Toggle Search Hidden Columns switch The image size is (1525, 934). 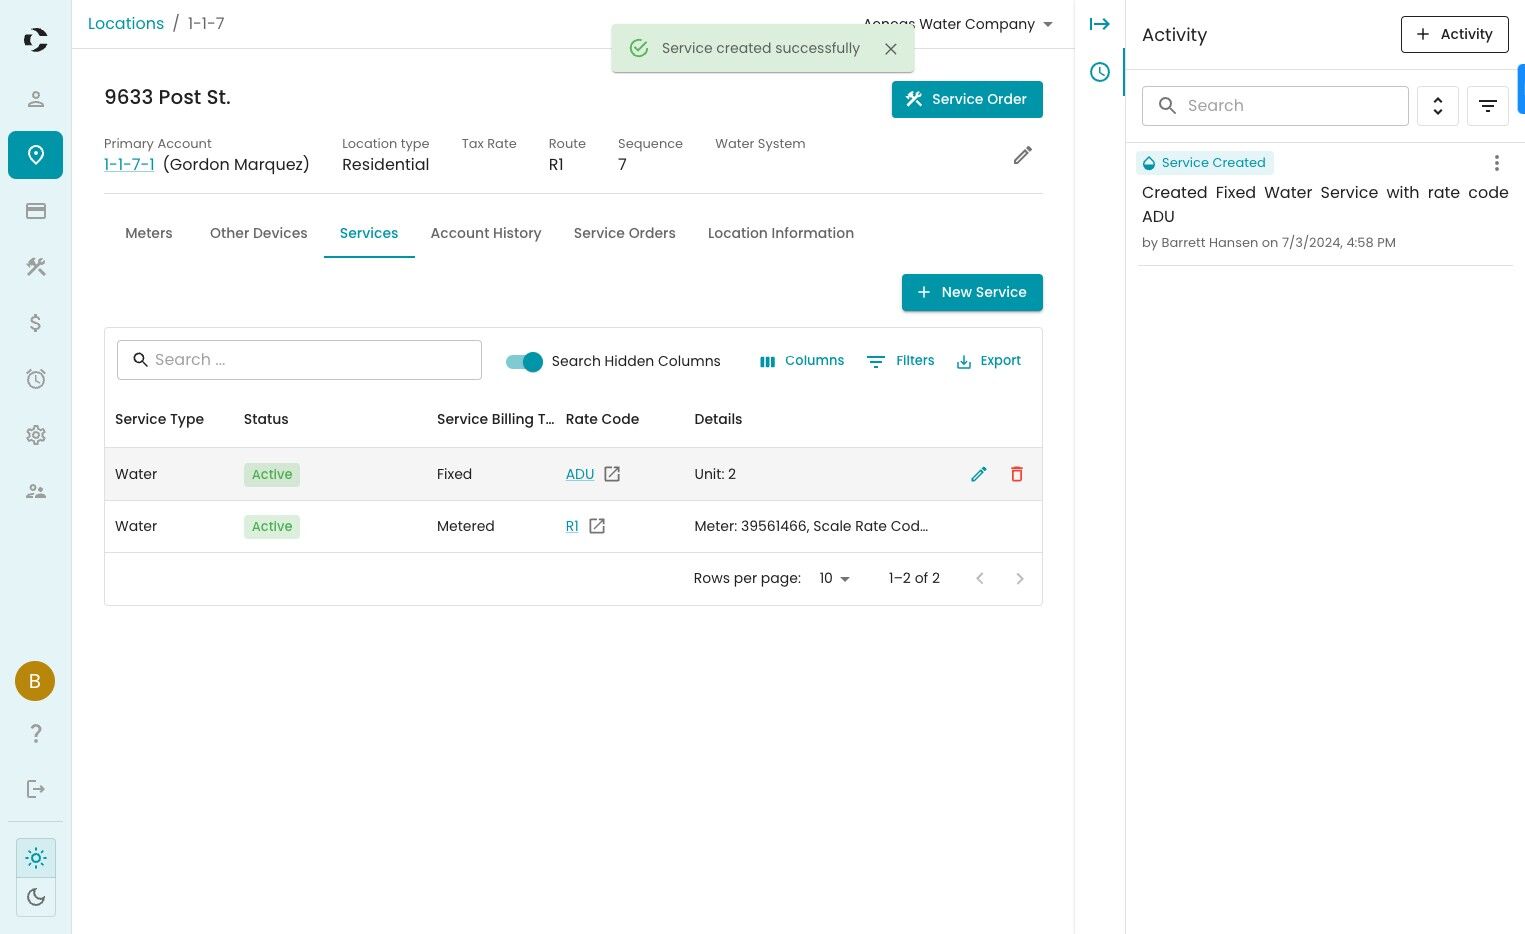[x=524, y=361]
